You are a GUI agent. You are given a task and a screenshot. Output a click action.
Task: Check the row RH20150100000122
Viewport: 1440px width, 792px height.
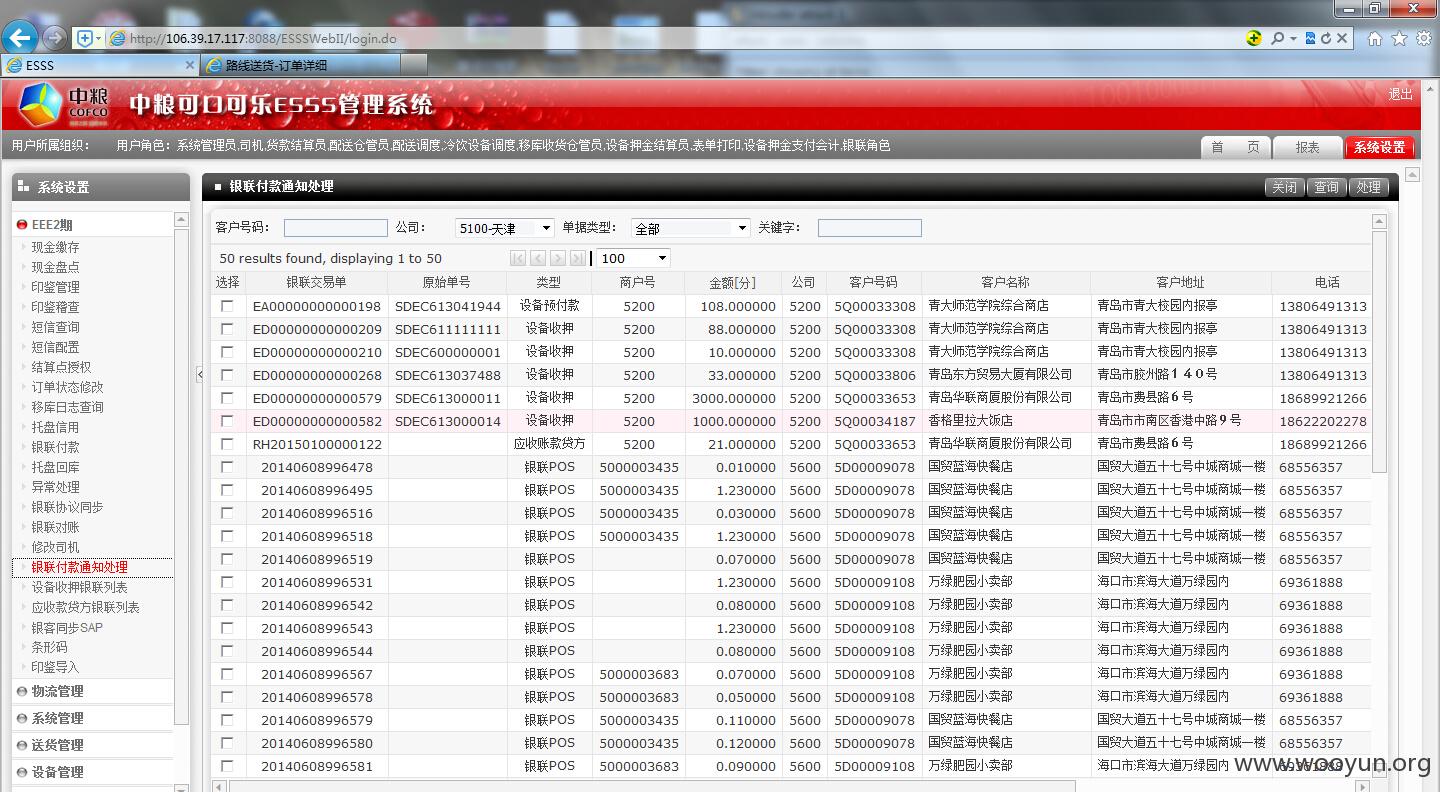point(227,444)
